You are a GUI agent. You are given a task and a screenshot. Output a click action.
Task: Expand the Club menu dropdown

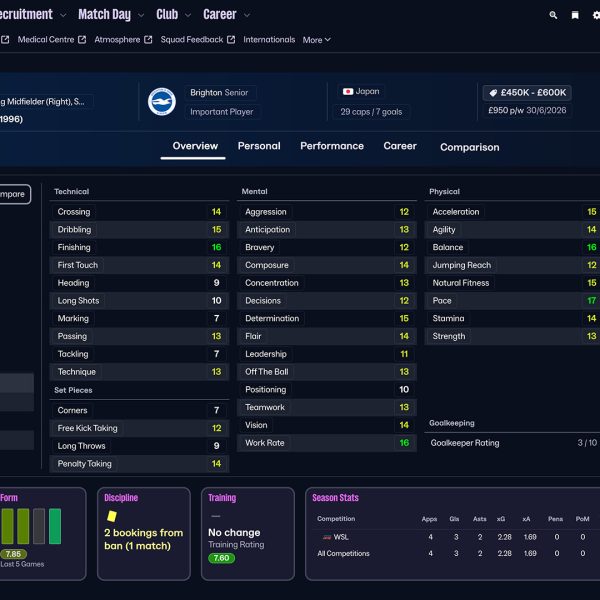pos(187,15)
